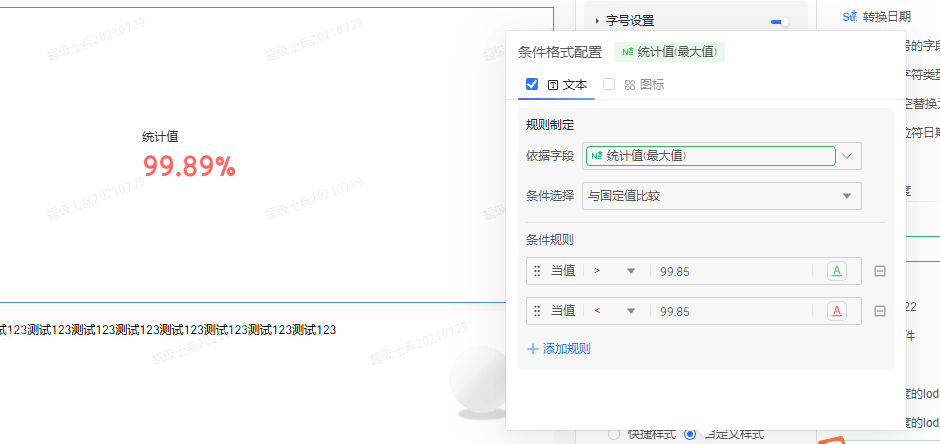The image size is (940, 444).
Task: Grab the drag handle of the second rule
Action: pyautogui.click(x=537, y=311)
